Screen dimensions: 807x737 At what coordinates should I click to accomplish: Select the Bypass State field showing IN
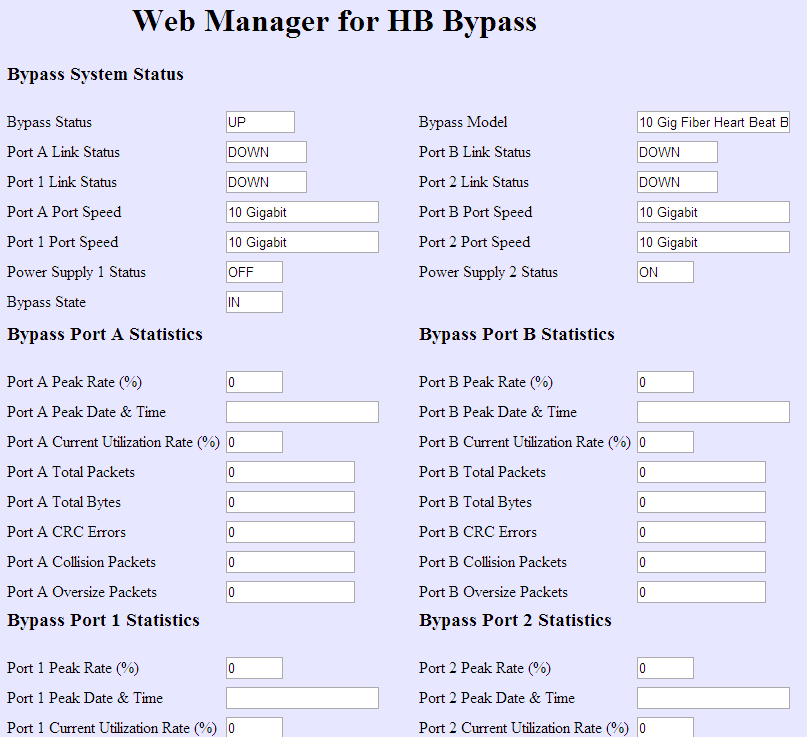(x=254, y=302)
